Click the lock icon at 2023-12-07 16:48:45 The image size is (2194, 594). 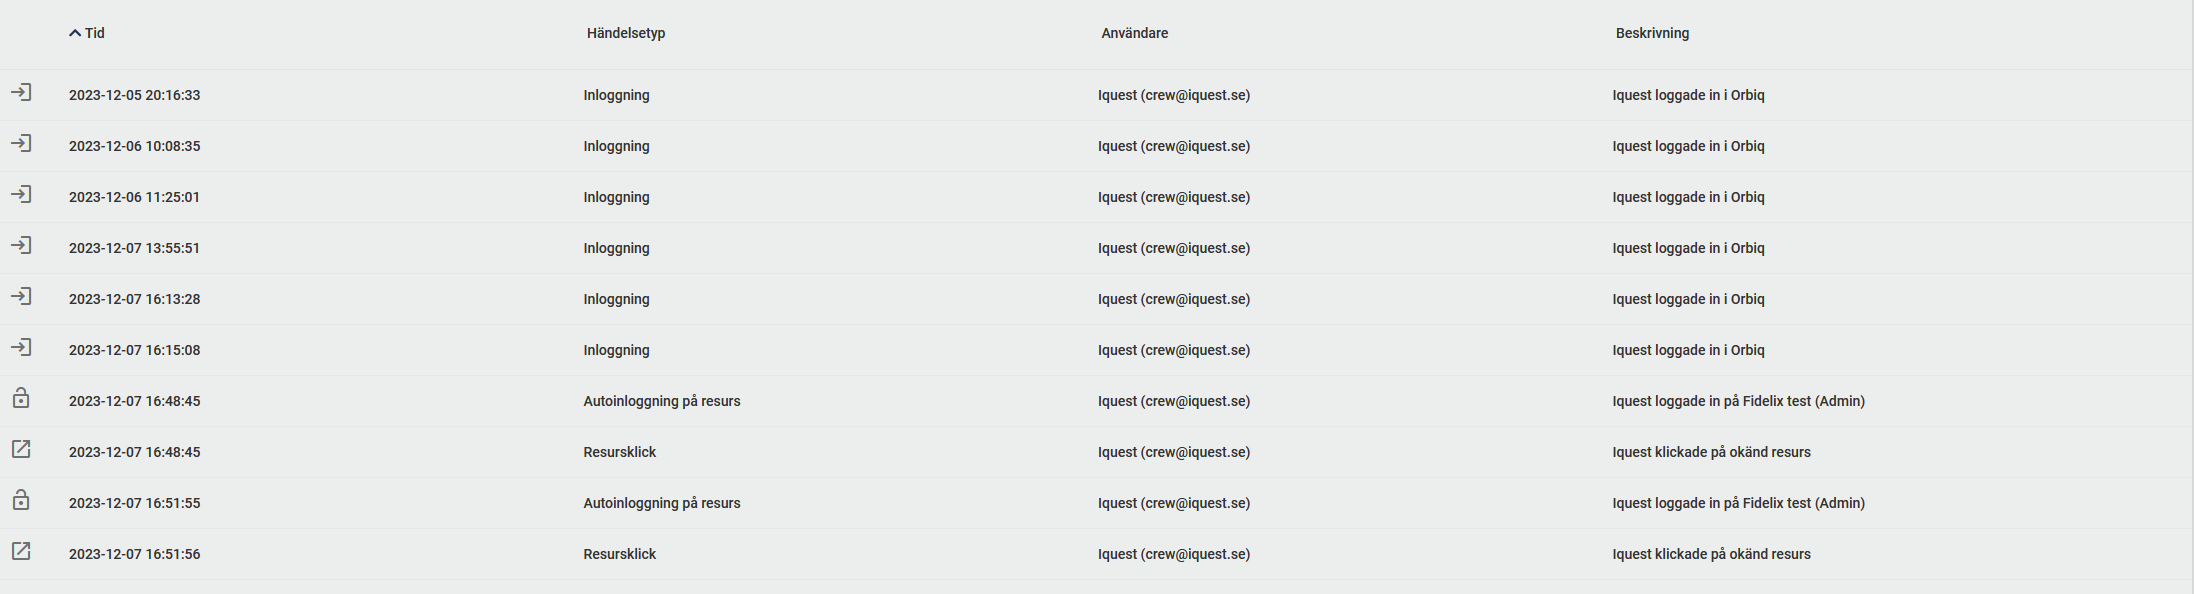(21, 399)
